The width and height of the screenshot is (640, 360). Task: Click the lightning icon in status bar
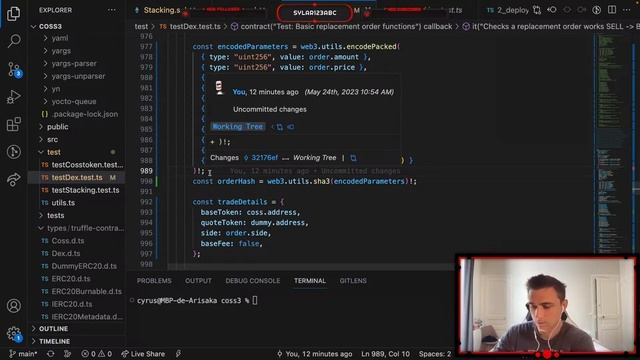coord(178,354)
